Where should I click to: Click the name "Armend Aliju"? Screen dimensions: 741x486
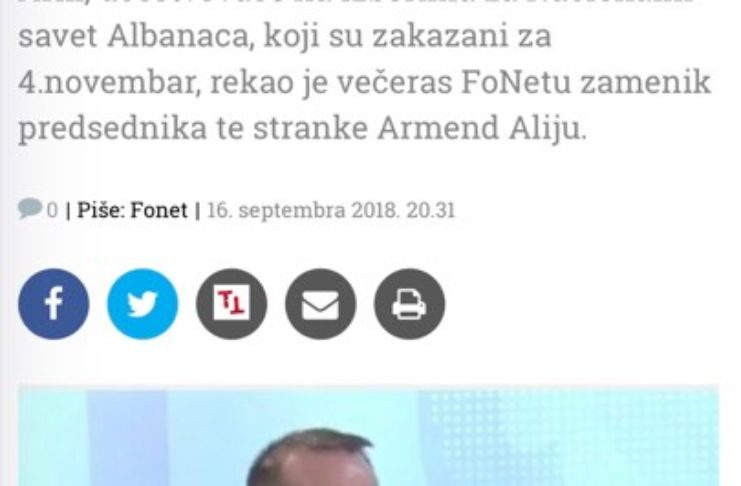[x=482, y=128]
